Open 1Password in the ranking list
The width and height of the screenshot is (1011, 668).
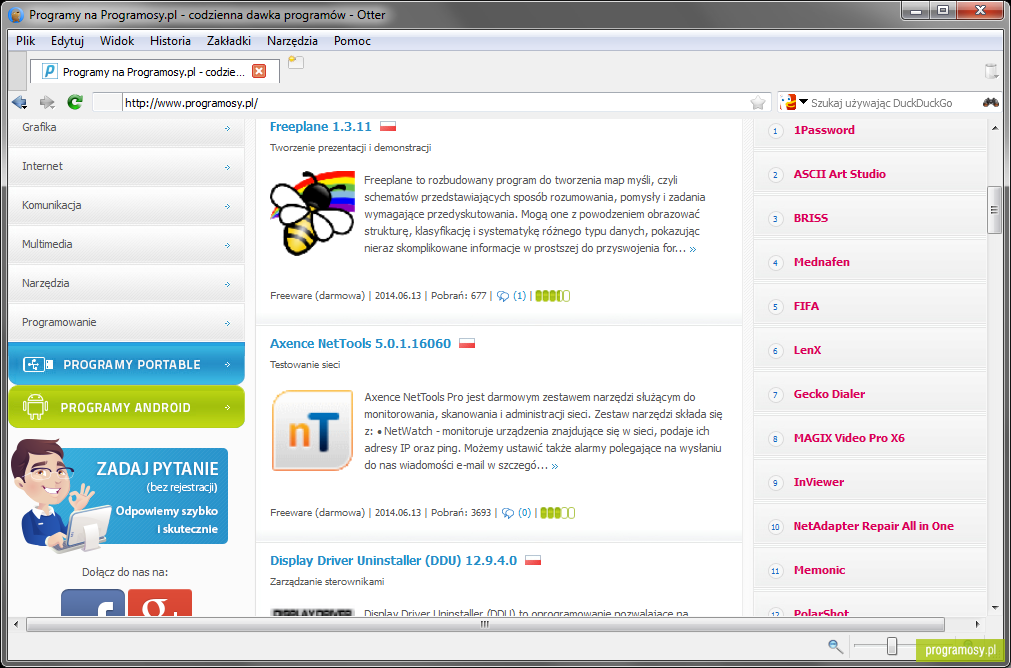click(824, 130)
